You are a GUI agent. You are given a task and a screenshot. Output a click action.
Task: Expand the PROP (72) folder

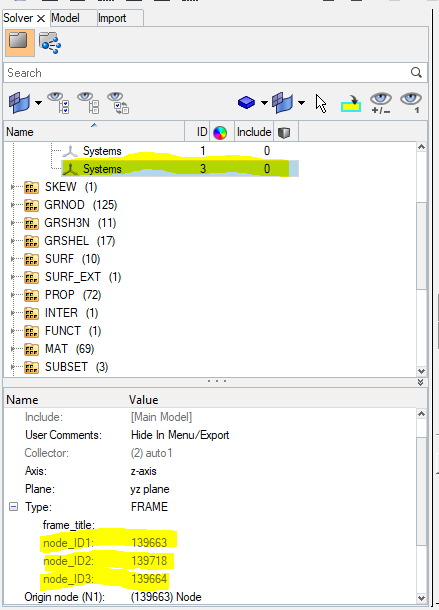pos(13,295)
